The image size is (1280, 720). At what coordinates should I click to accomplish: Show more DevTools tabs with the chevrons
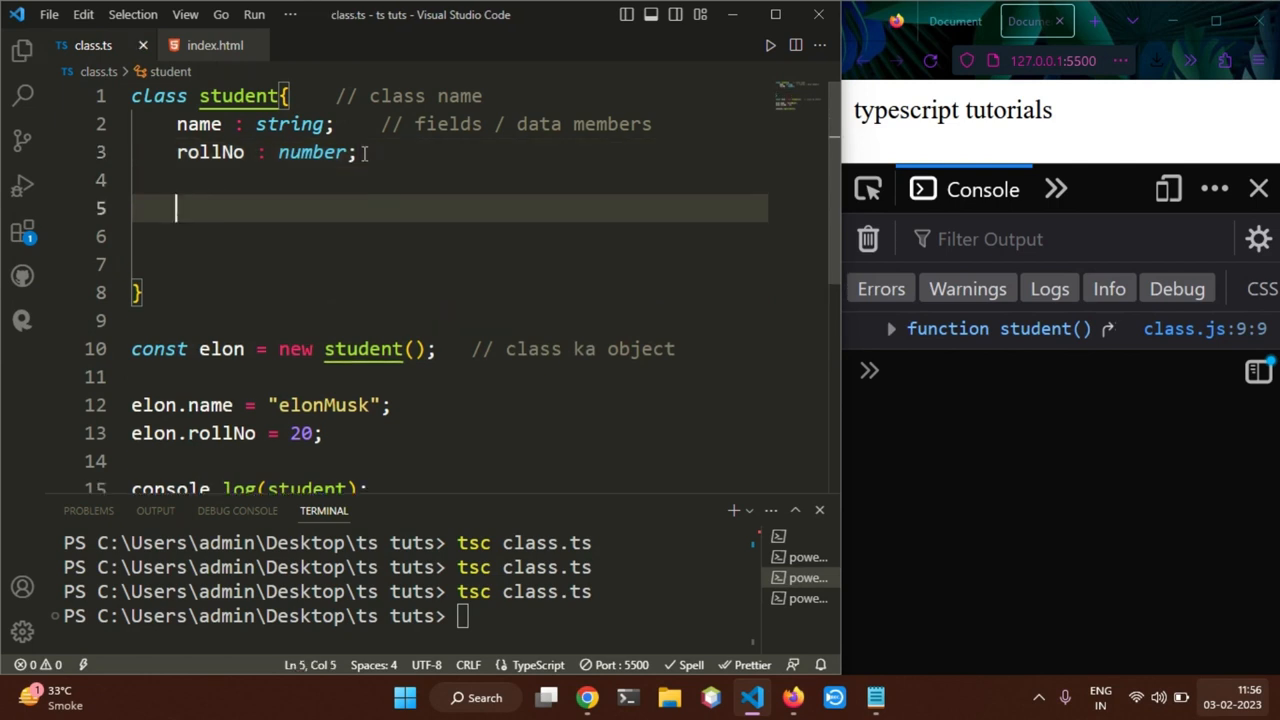click(1056, 189)
